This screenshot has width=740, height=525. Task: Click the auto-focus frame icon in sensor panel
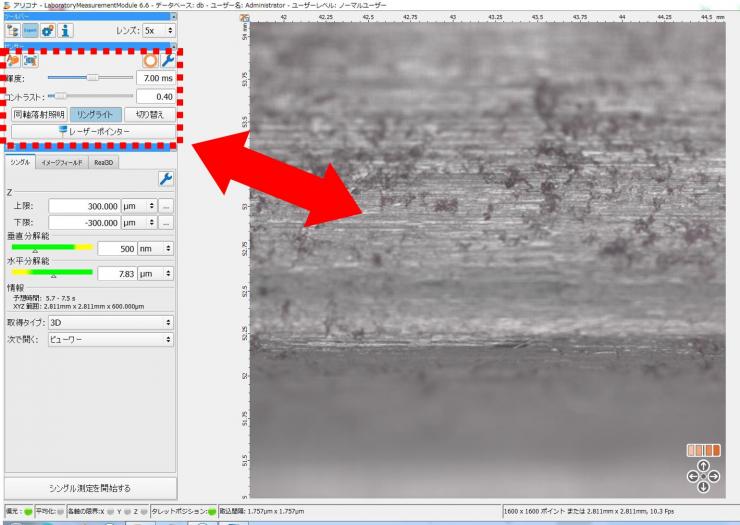pos(31,60)
